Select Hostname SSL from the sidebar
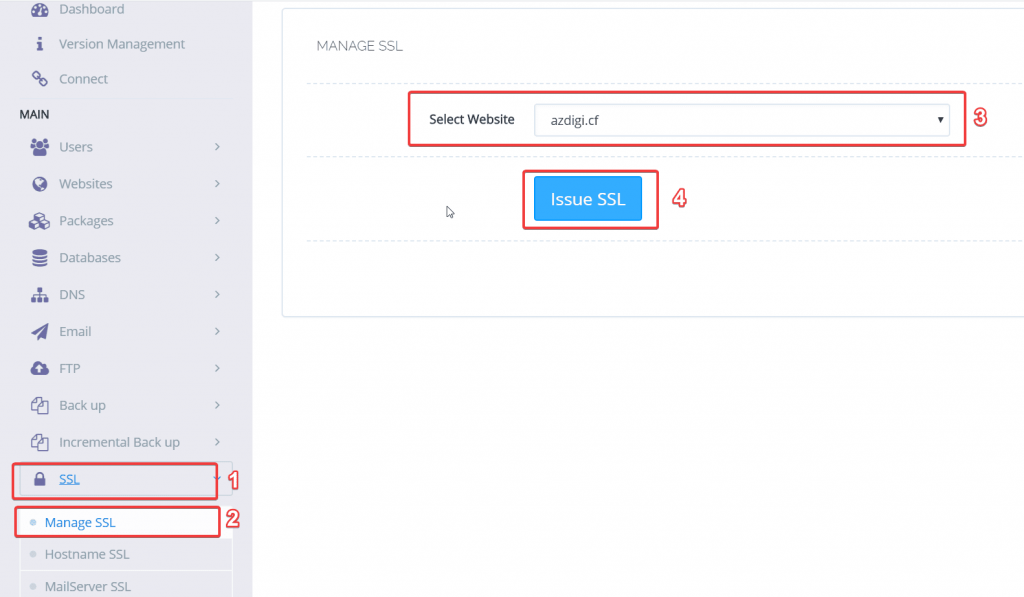Screen dimensions: 1024x597 click(90, 554)
